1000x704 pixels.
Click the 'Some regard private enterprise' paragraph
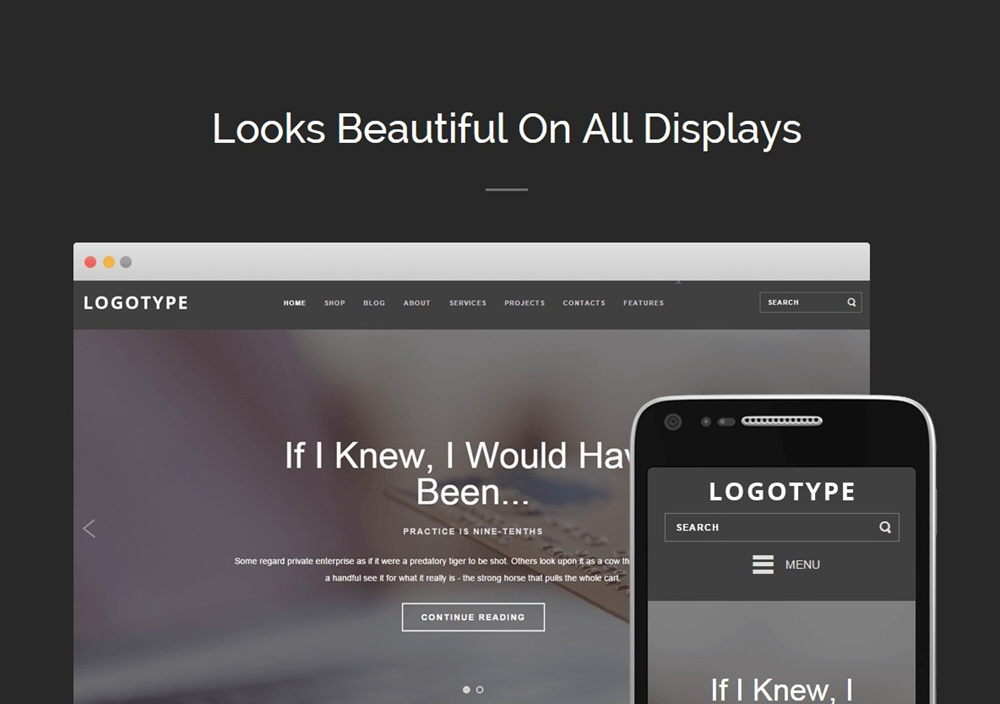[x=432, y=569]
